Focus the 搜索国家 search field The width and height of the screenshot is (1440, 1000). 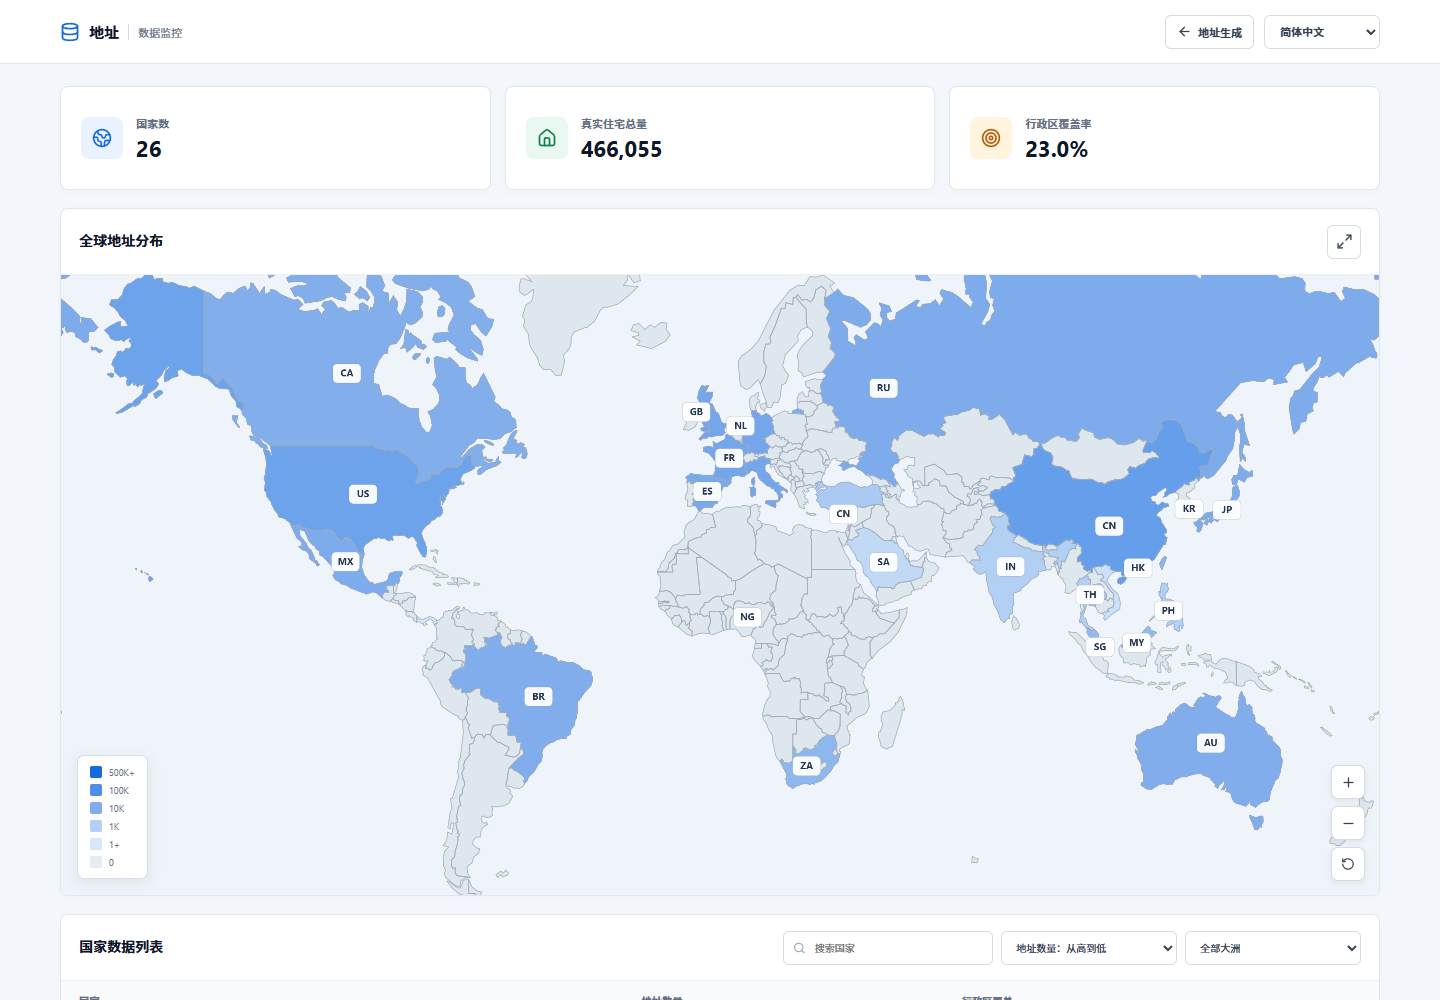tap(888, 948)
